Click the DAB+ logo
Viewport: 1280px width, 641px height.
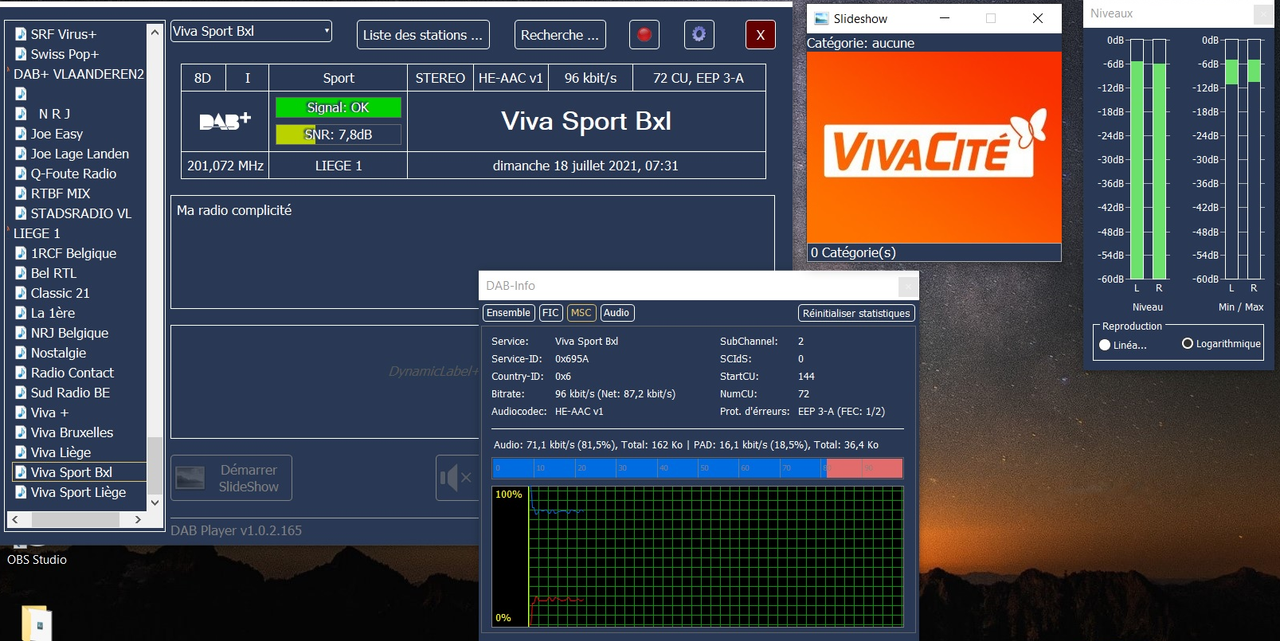coord(225,121)
